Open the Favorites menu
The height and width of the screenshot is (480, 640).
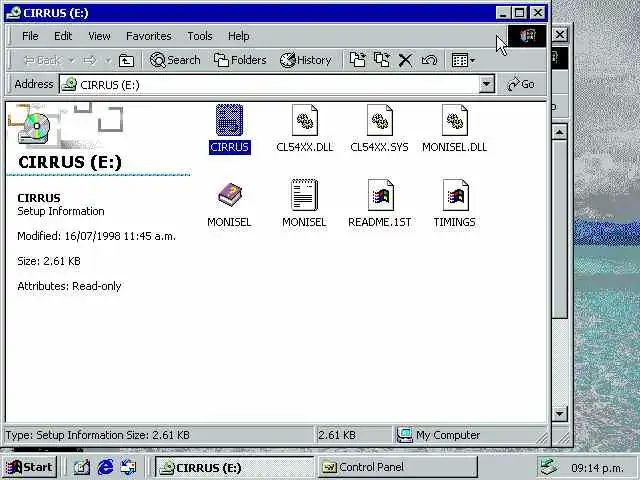[149, 36]
